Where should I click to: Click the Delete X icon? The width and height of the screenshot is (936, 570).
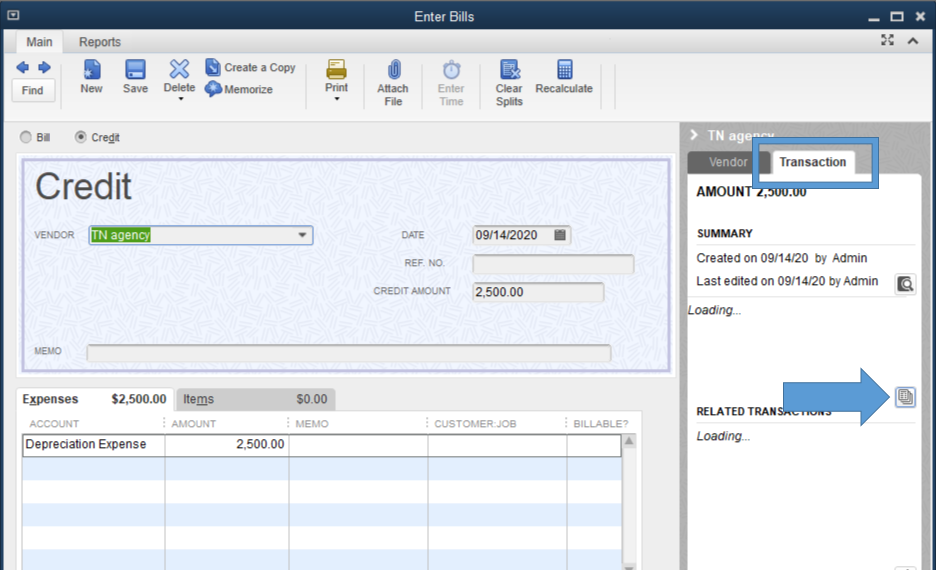click(x=179, y=69)
